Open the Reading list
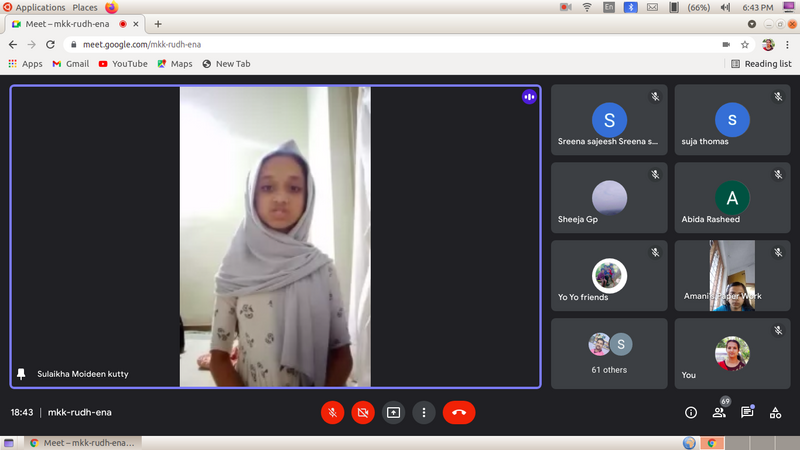 pos(761,64)
